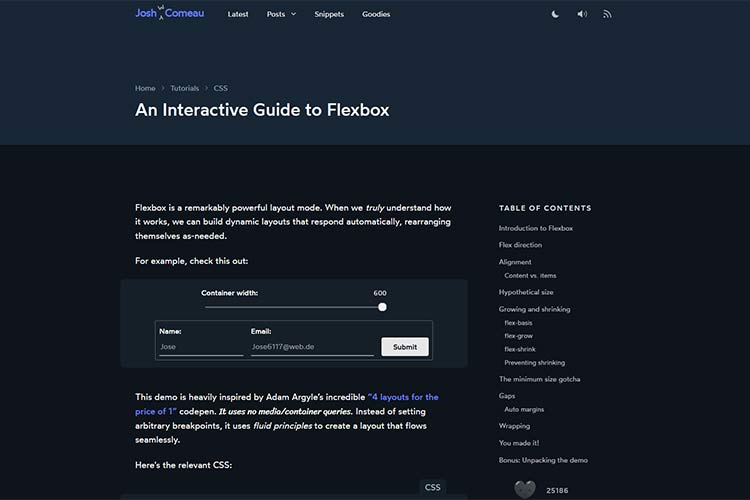750x500 pixels.
Task: Open the Latest nav item
Action: (x=238, y=14)
